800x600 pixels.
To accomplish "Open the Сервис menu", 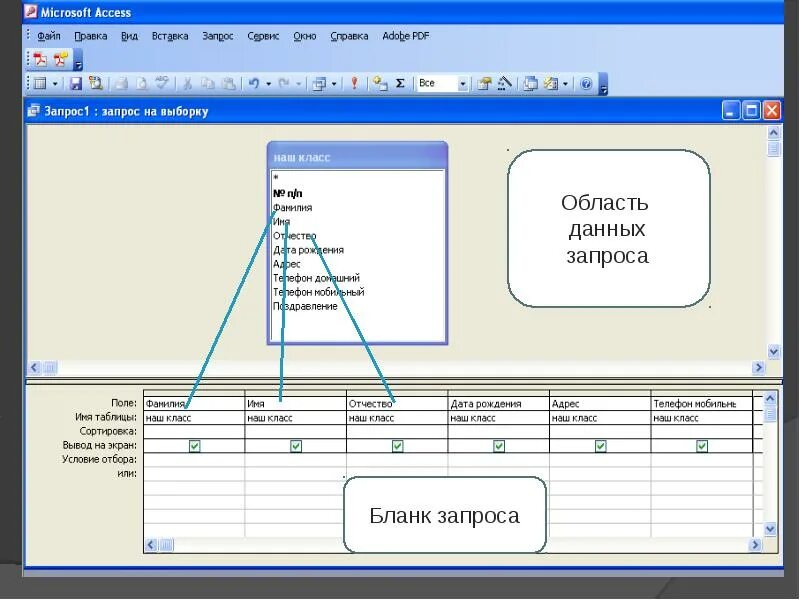I will (263, 36).
